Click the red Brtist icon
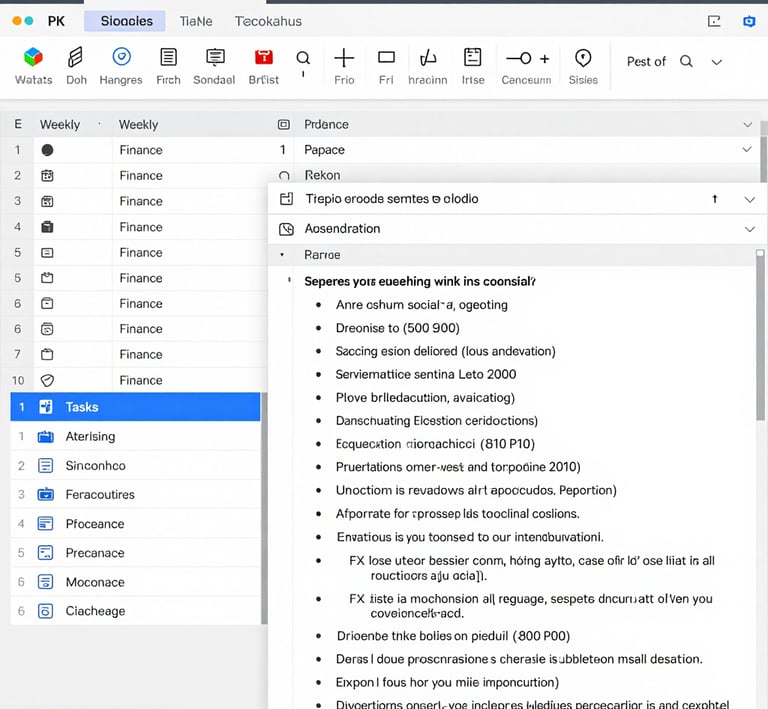Image resolution: width=768 pixels, height=709 pixels. pos(263,58)
